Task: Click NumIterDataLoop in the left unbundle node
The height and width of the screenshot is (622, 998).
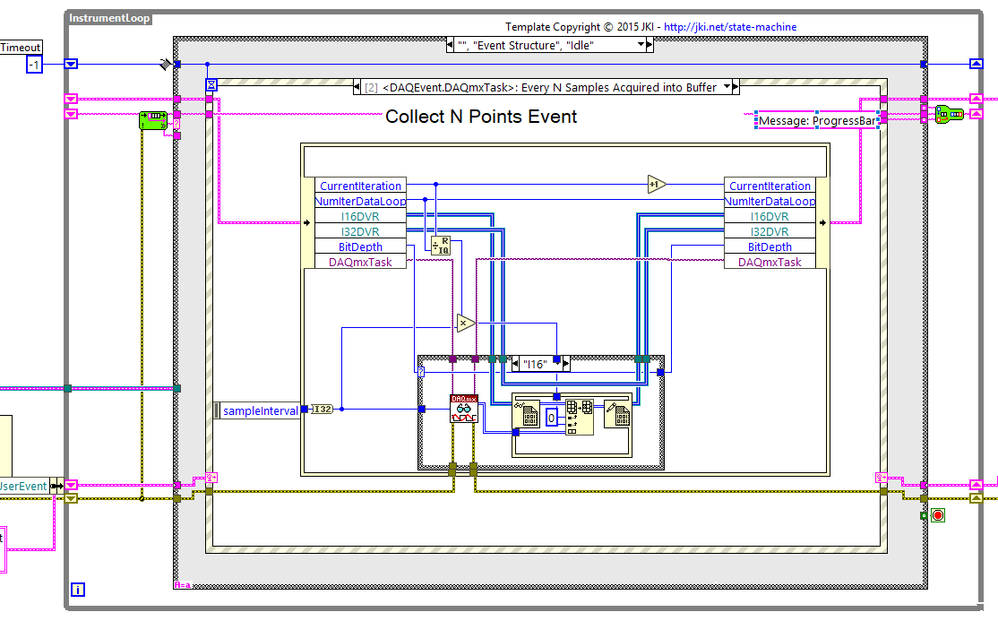Action: (360, 201)
